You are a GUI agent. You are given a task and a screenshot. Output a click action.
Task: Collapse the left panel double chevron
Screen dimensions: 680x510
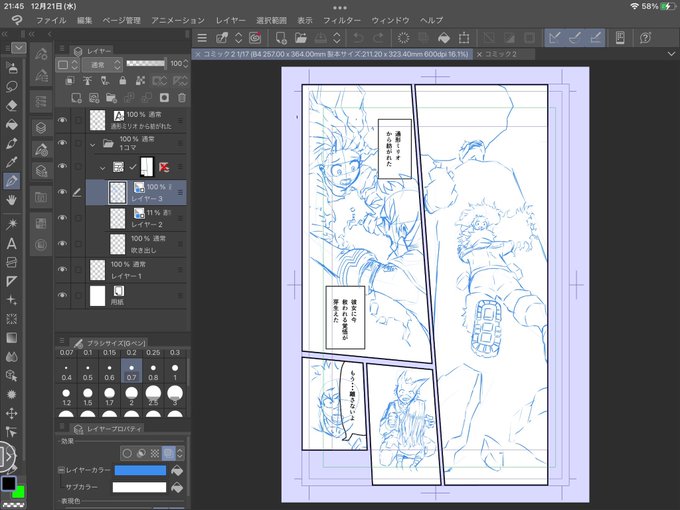(4, 34)
